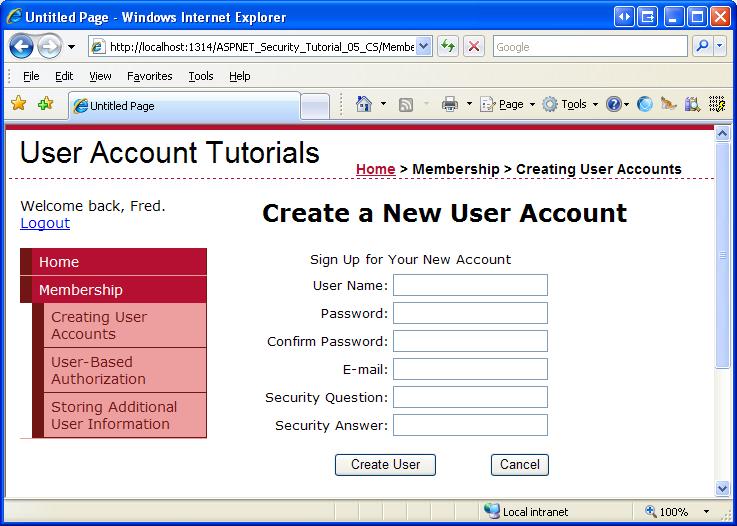Click the page scroll down arrow
The height and width of the screenshot is (526, 737).
click(x=722, y=488)
